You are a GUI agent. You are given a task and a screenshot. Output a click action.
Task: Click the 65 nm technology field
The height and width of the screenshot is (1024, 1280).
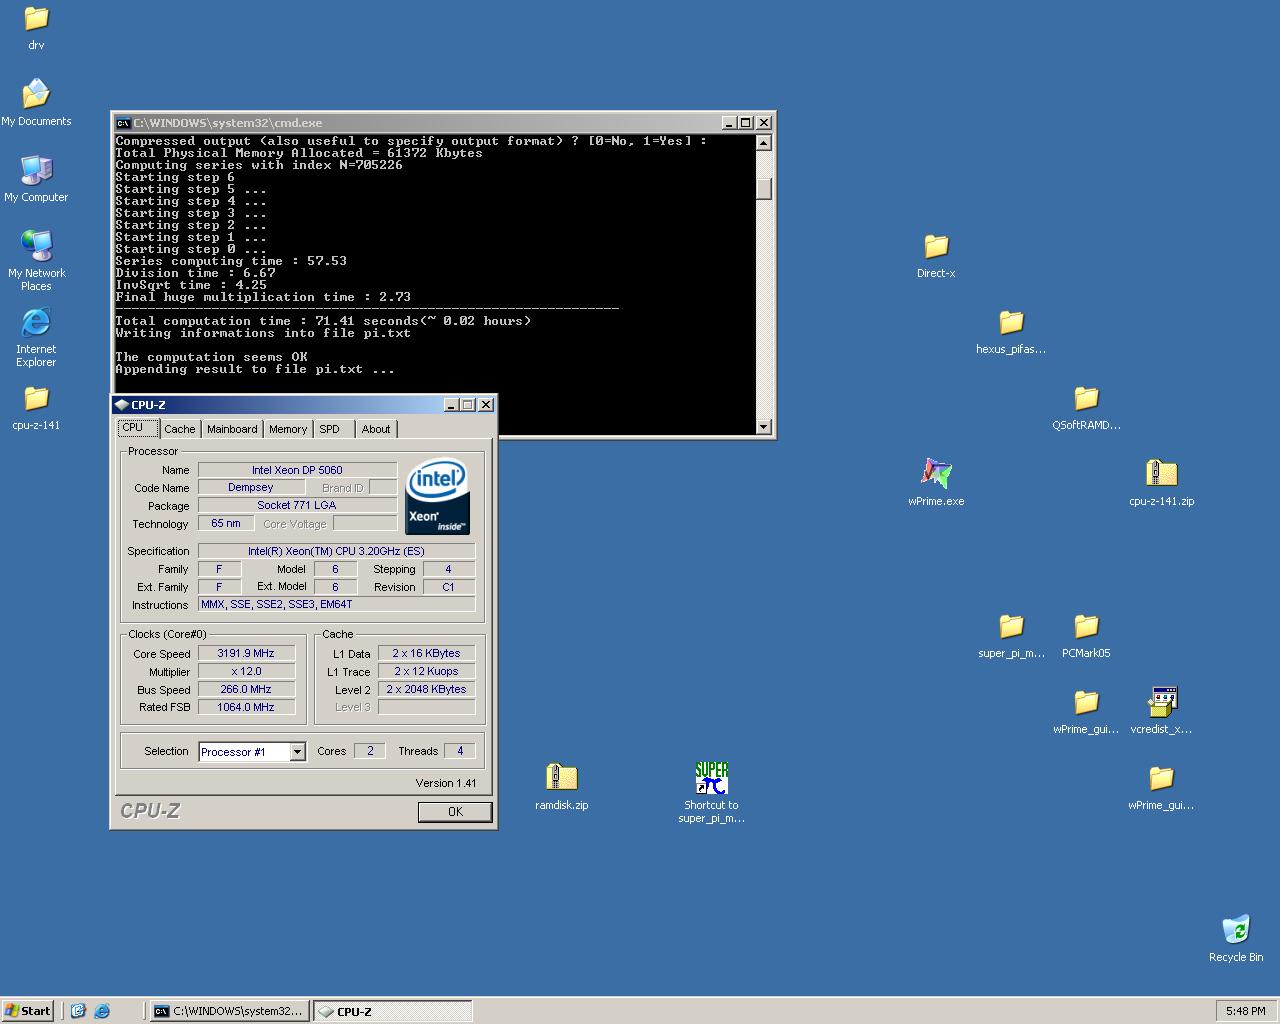click(x=226, y=523)
